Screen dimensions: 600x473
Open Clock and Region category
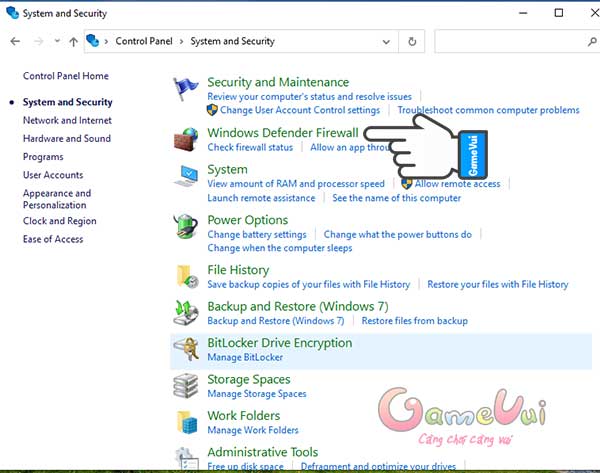60,221
